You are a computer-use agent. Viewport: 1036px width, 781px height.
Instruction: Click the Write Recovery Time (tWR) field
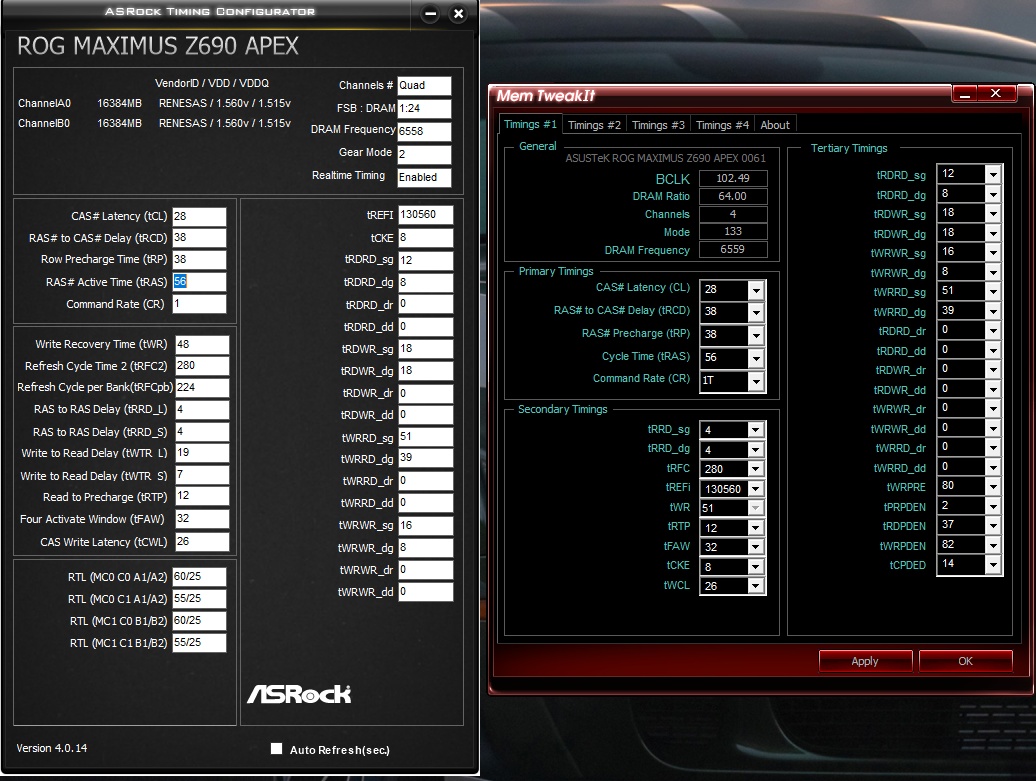202,344
